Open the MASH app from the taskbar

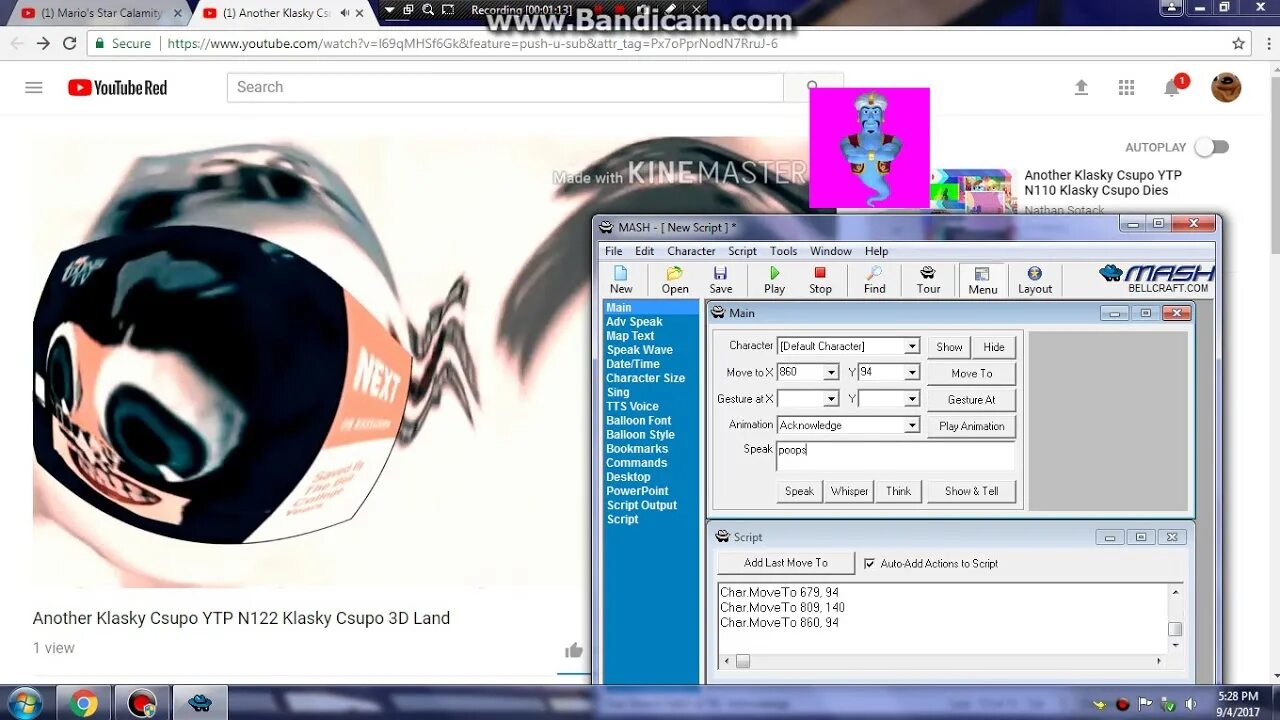(x=200, y=703)
